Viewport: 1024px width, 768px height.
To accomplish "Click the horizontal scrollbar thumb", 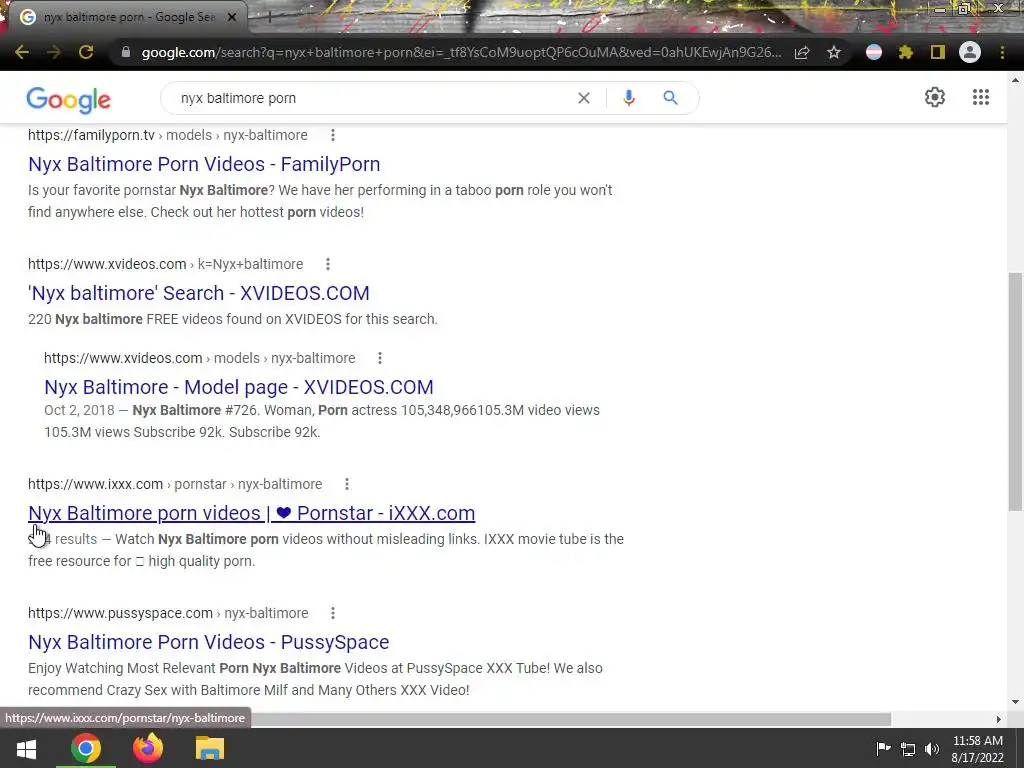I will pyautogui.click(x=571, y=719).
